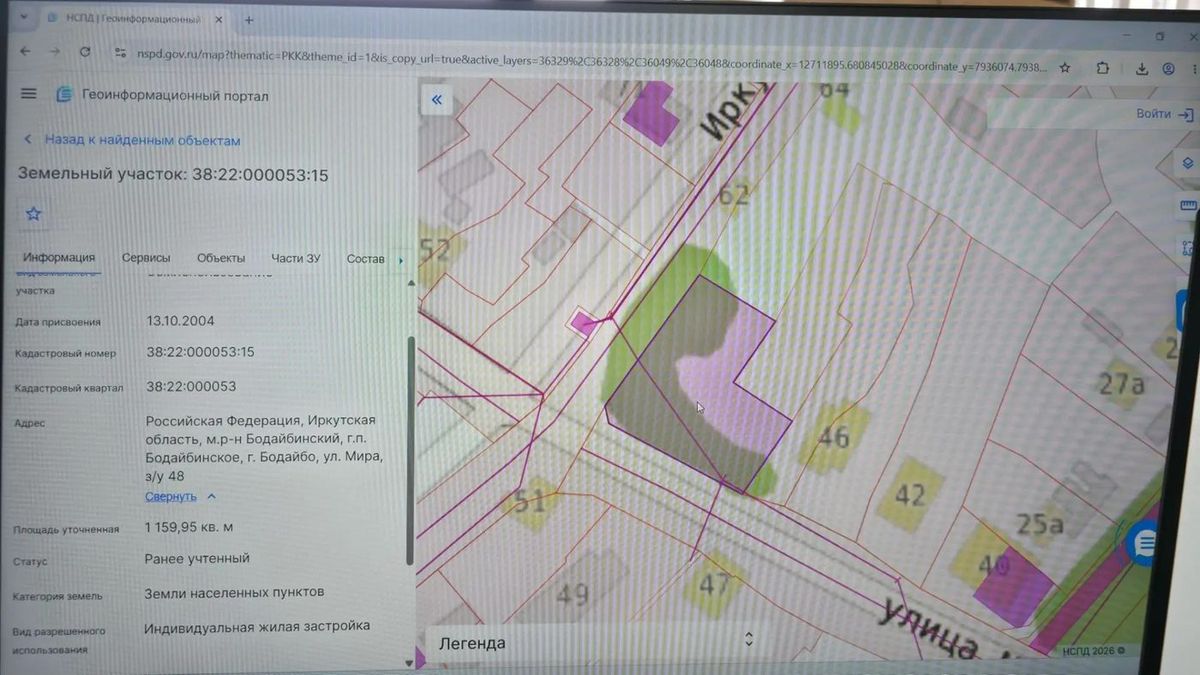Click the status value Ранее учтенный
This screenshot has height=675, width=1200.
197,558
